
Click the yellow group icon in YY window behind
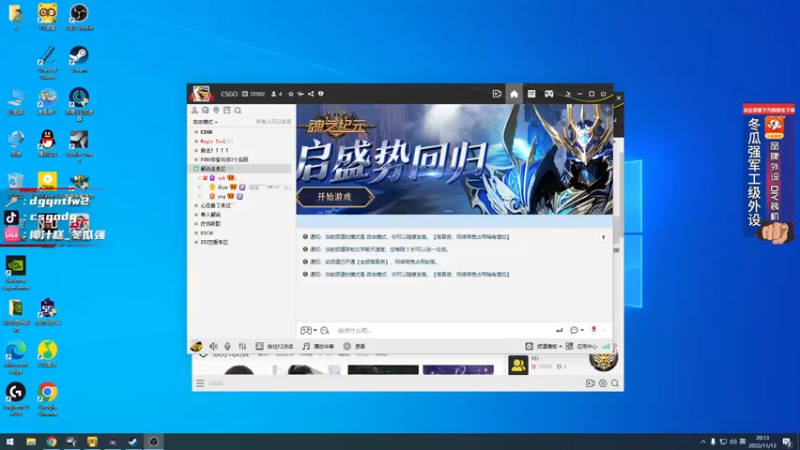(518, 365)
